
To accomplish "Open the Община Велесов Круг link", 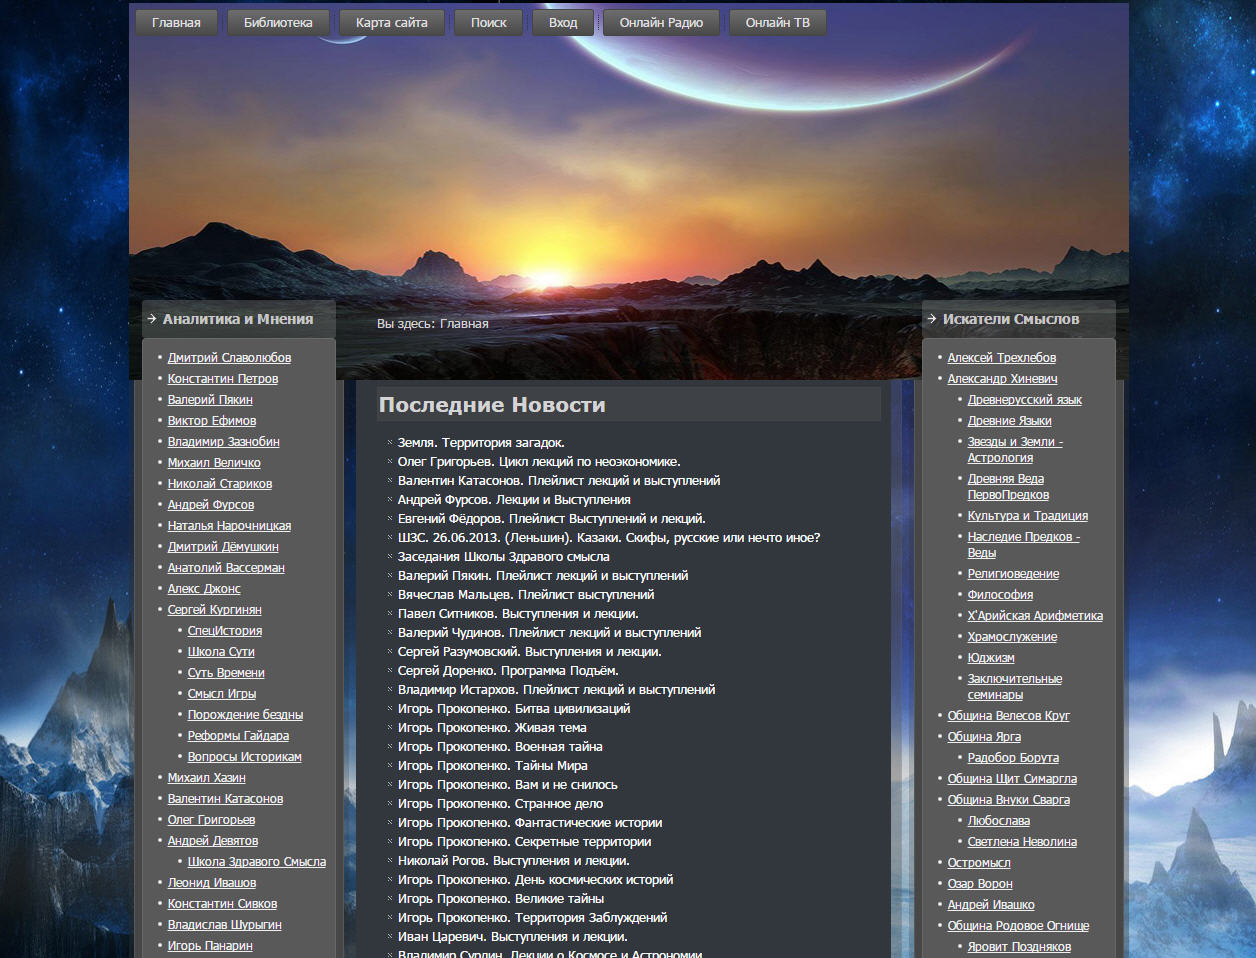I will coord(1008,716).
